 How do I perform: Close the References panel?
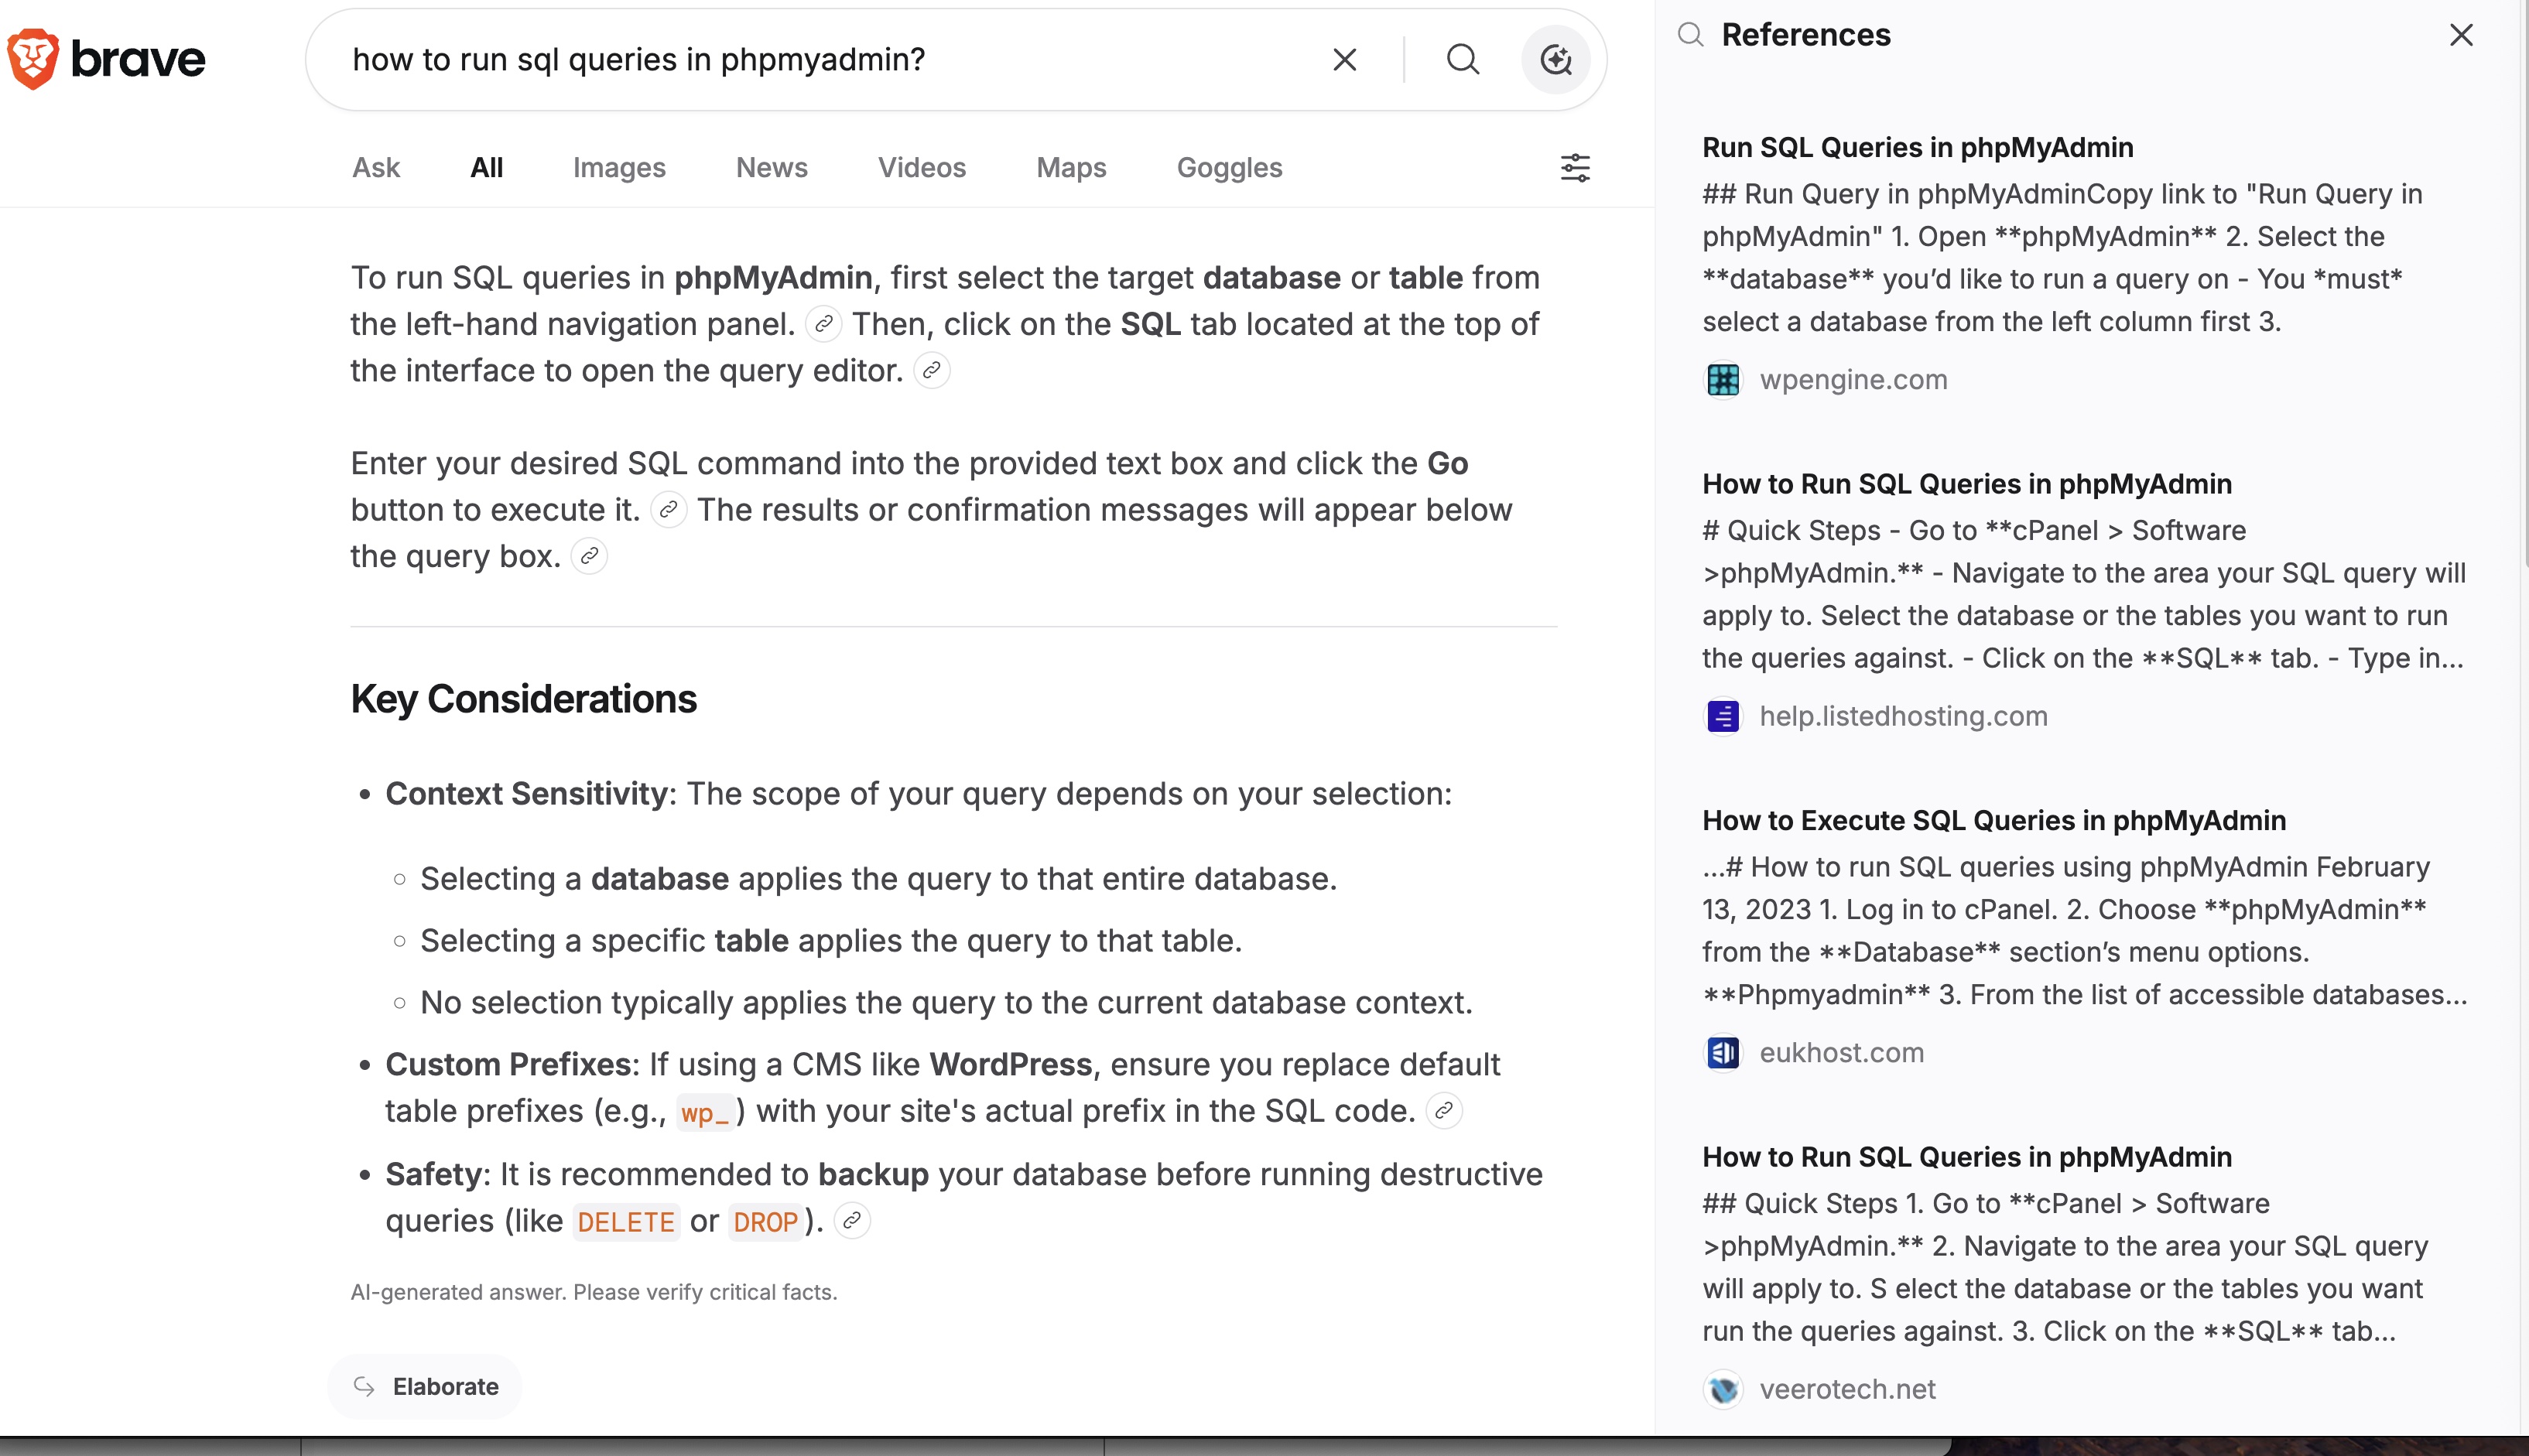coord(2461,35)
